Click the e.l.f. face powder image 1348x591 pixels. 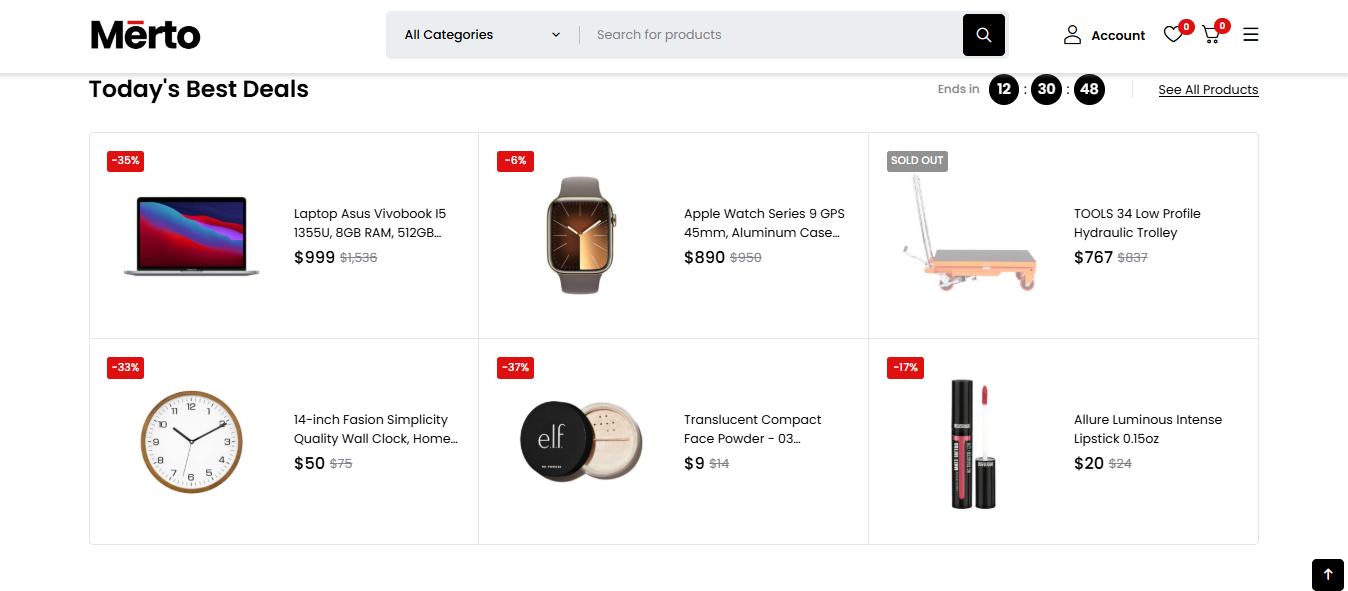[x=581, y=441]
